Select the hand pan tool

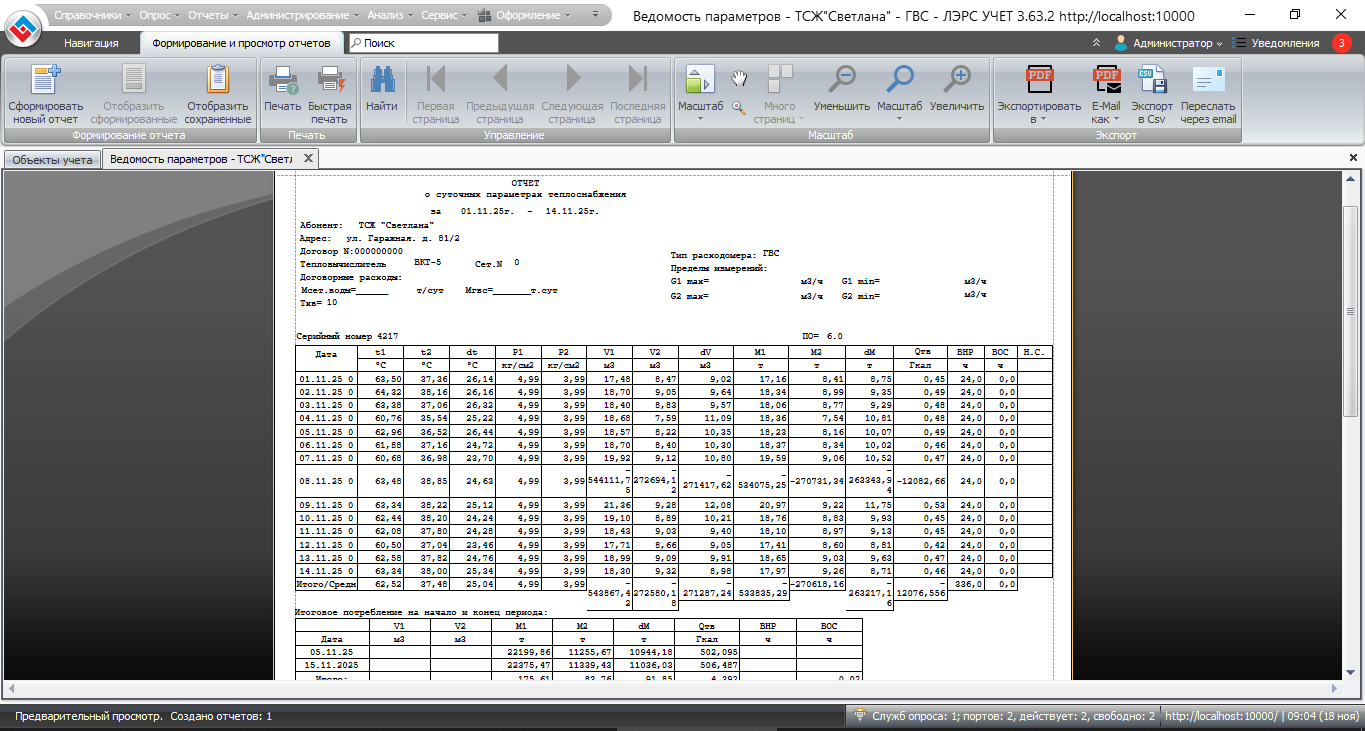(x=739, y=78)
